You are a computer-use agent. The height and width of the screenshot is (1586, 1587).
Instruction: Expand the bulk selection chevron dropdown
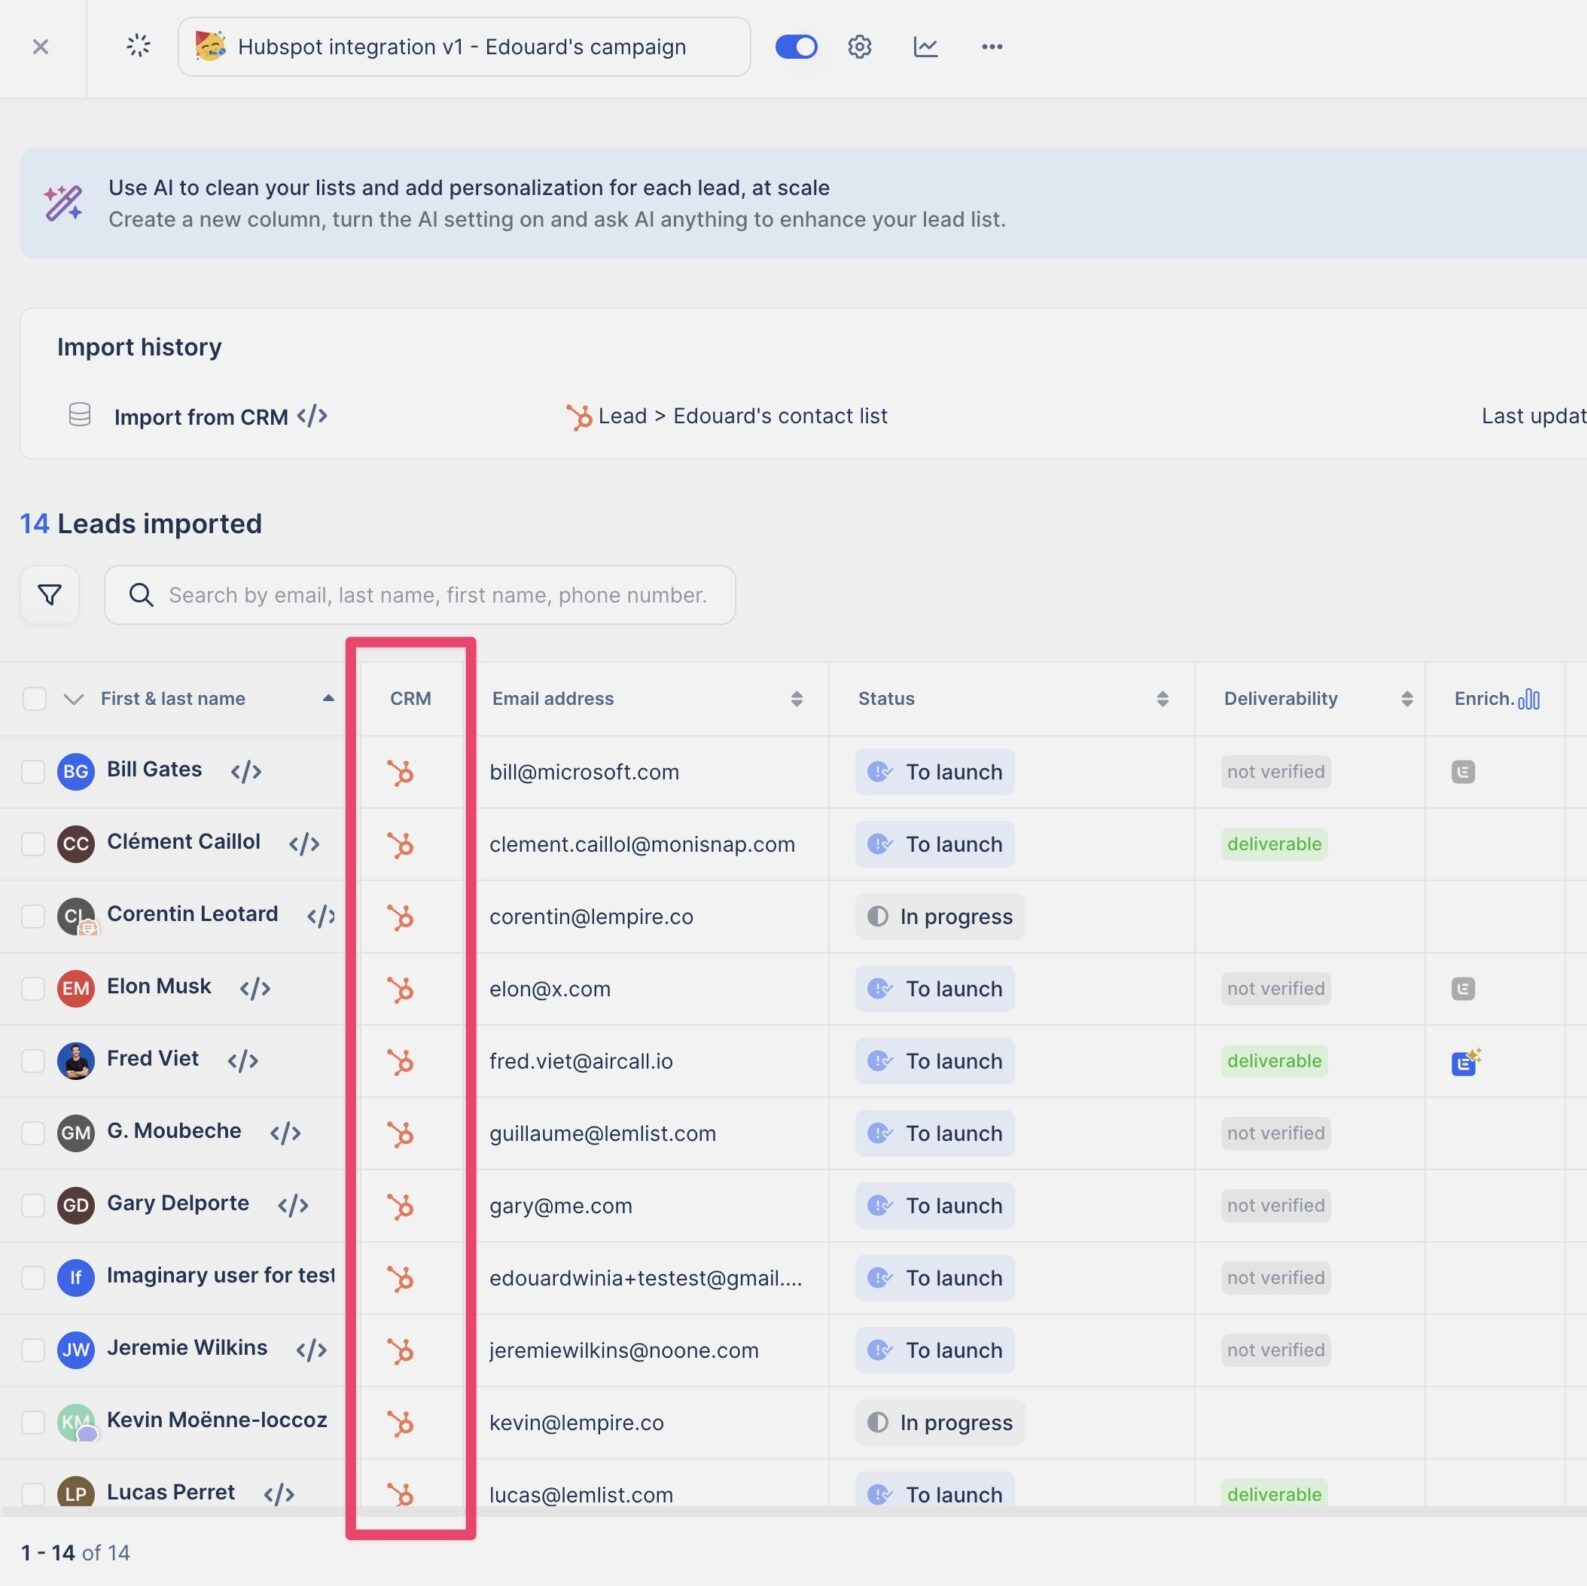click(73, 699)
